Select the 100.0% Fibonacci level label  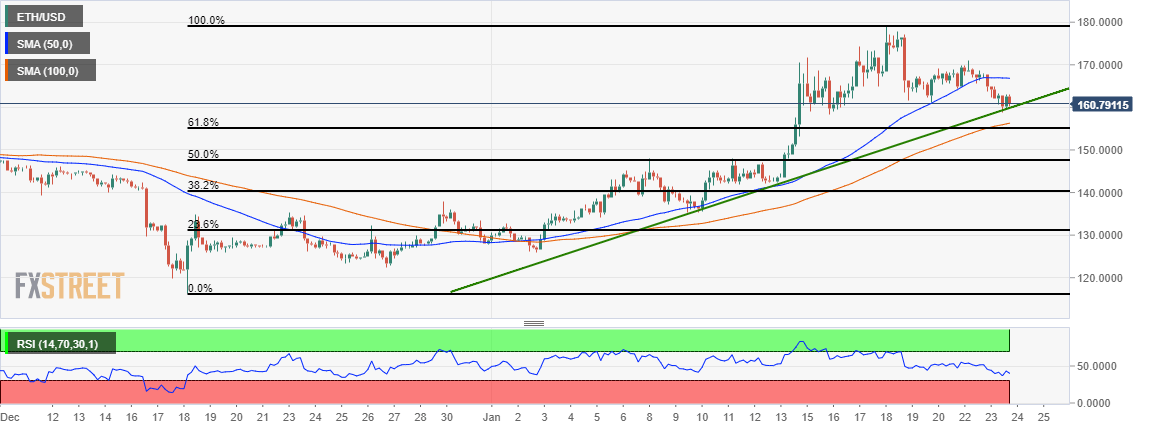(207, 21)
